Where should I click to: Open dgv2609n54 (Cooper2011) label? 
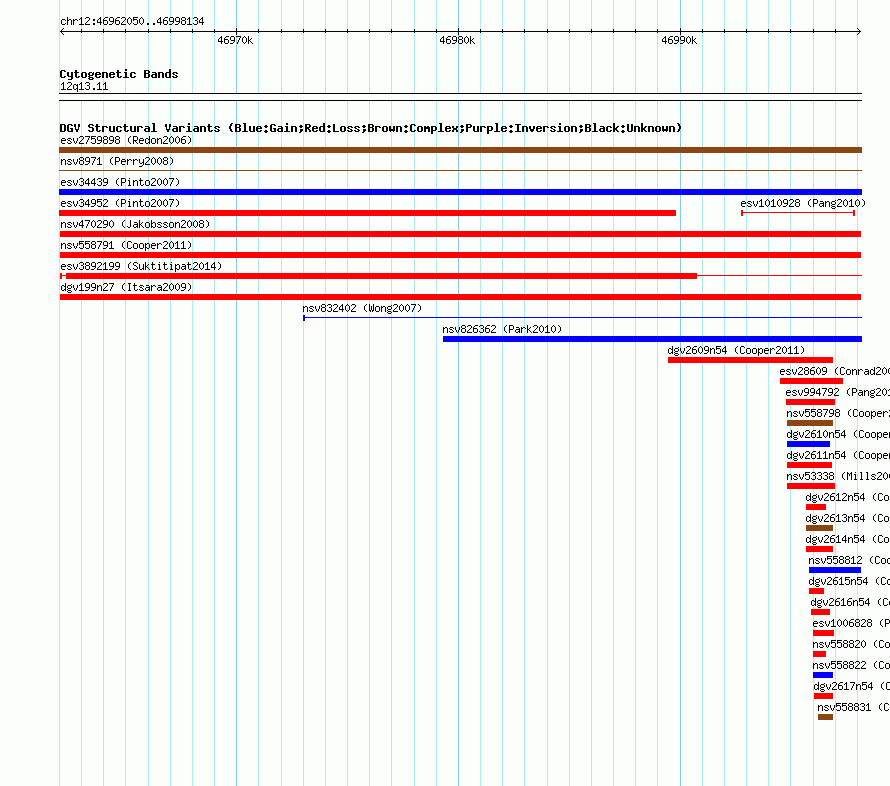point(736,350)
